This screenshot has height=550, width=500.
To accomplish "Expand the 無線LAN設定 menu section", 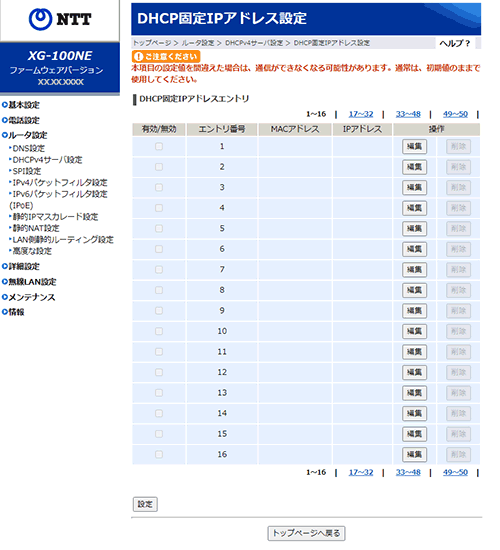I will pyautogui.click(x=29, y=282).
